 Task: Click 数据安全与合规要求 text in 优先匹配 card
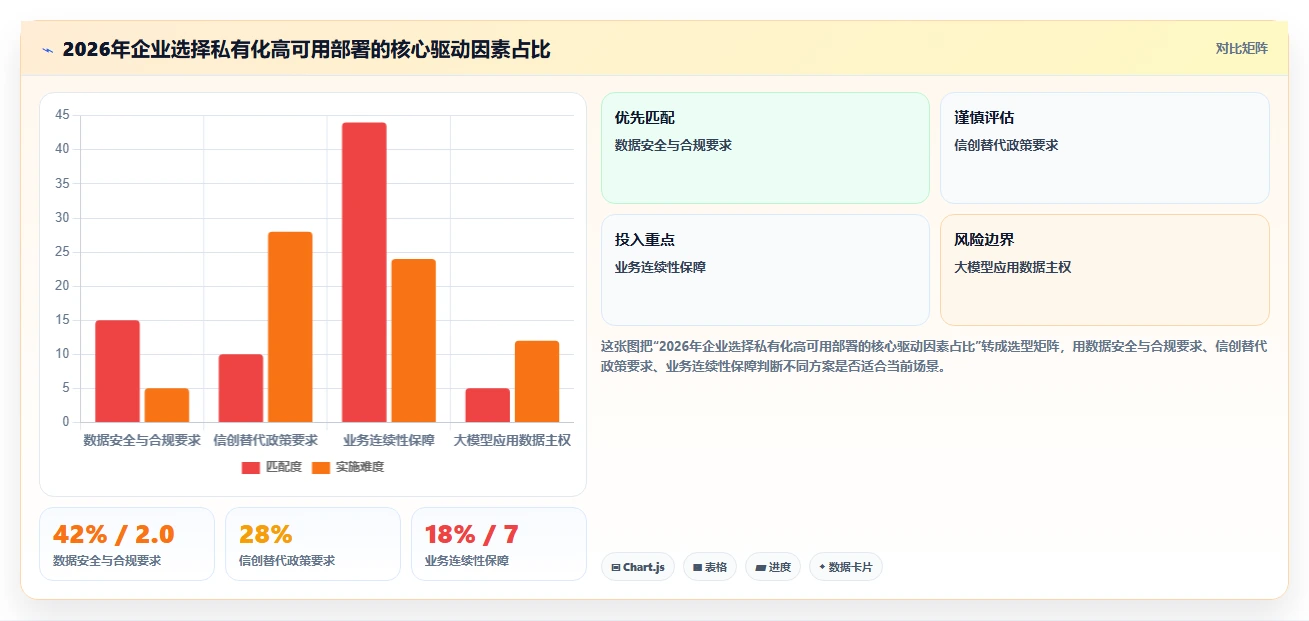tap(673, 145)
